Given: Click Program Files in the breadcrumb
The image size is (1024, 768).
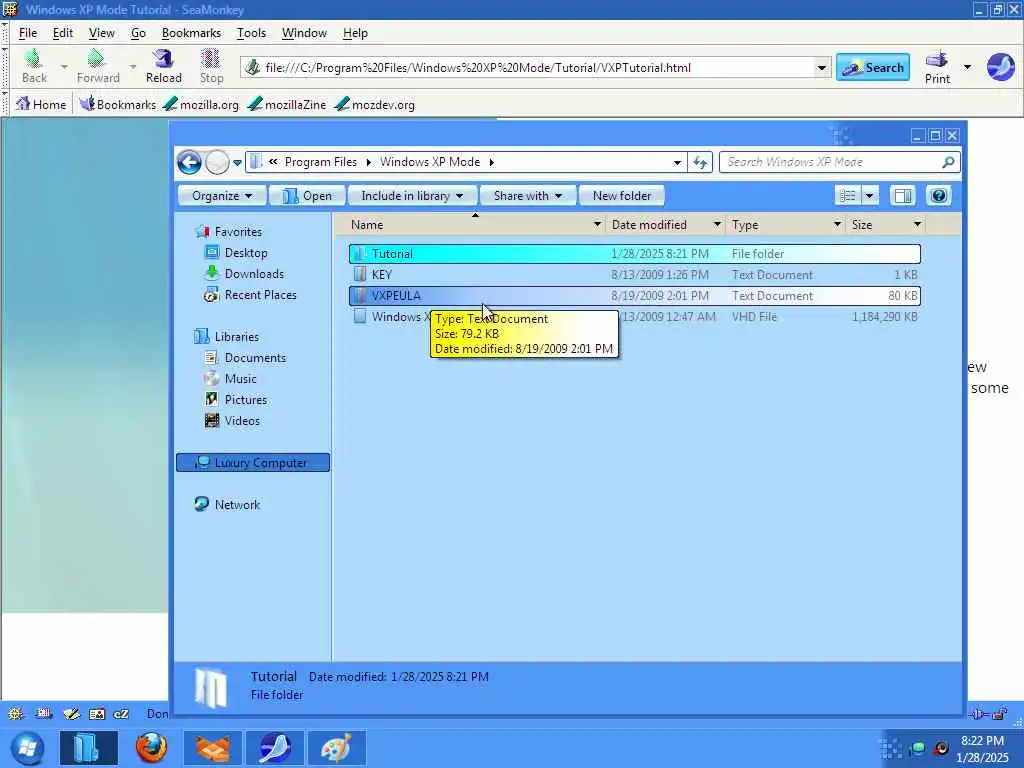Looking at the screenshot, I should pyautogui.click(x=321, y=162).
